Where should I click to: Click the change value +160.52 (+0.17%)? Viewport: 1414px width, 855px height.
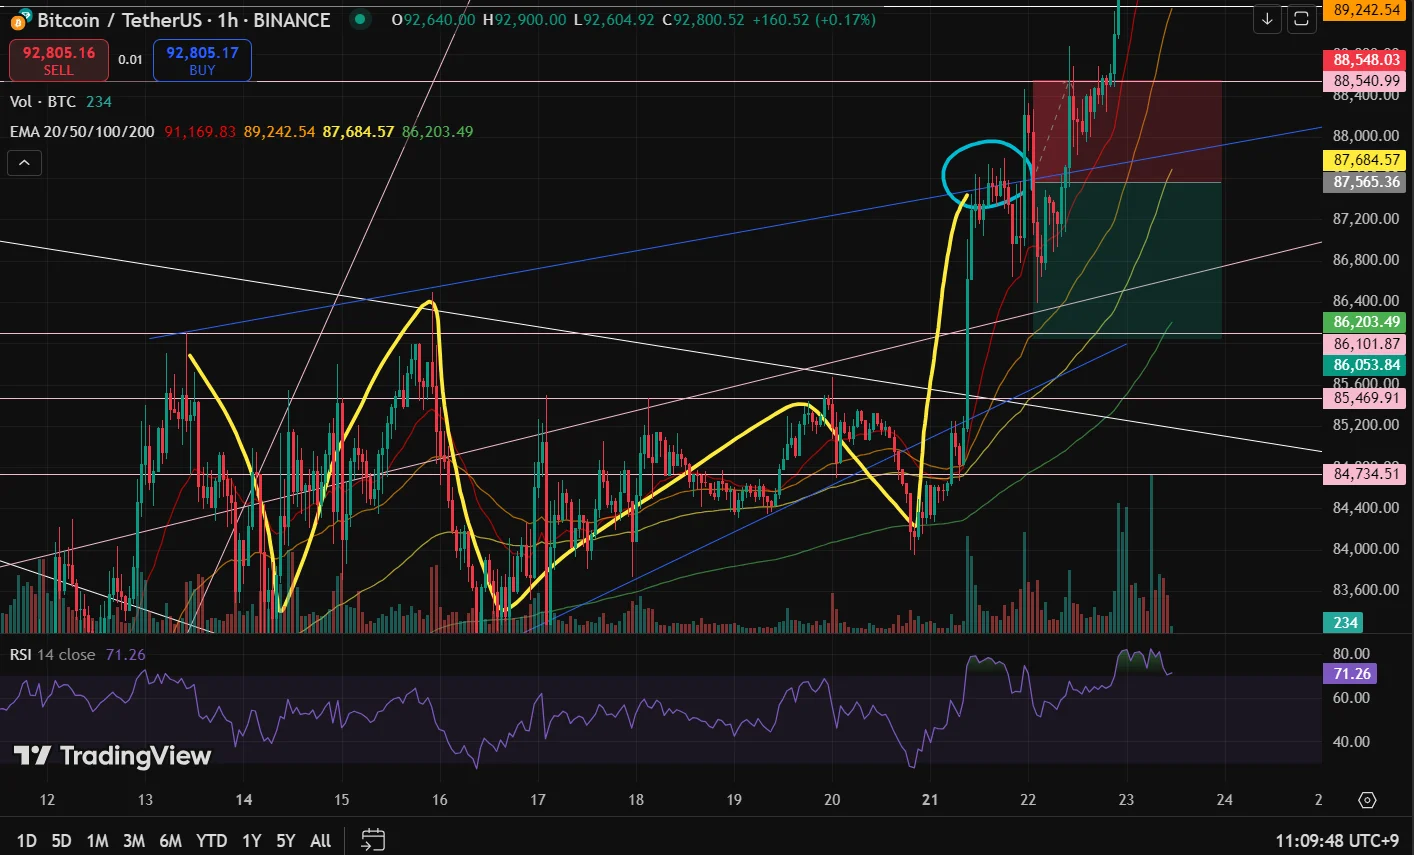point(813,20)
